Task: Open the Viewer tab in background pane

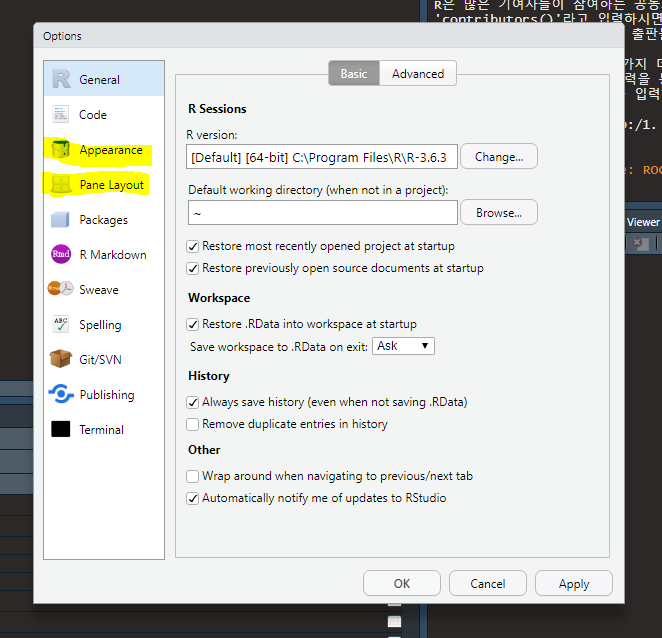Action: tap(643, 222)
